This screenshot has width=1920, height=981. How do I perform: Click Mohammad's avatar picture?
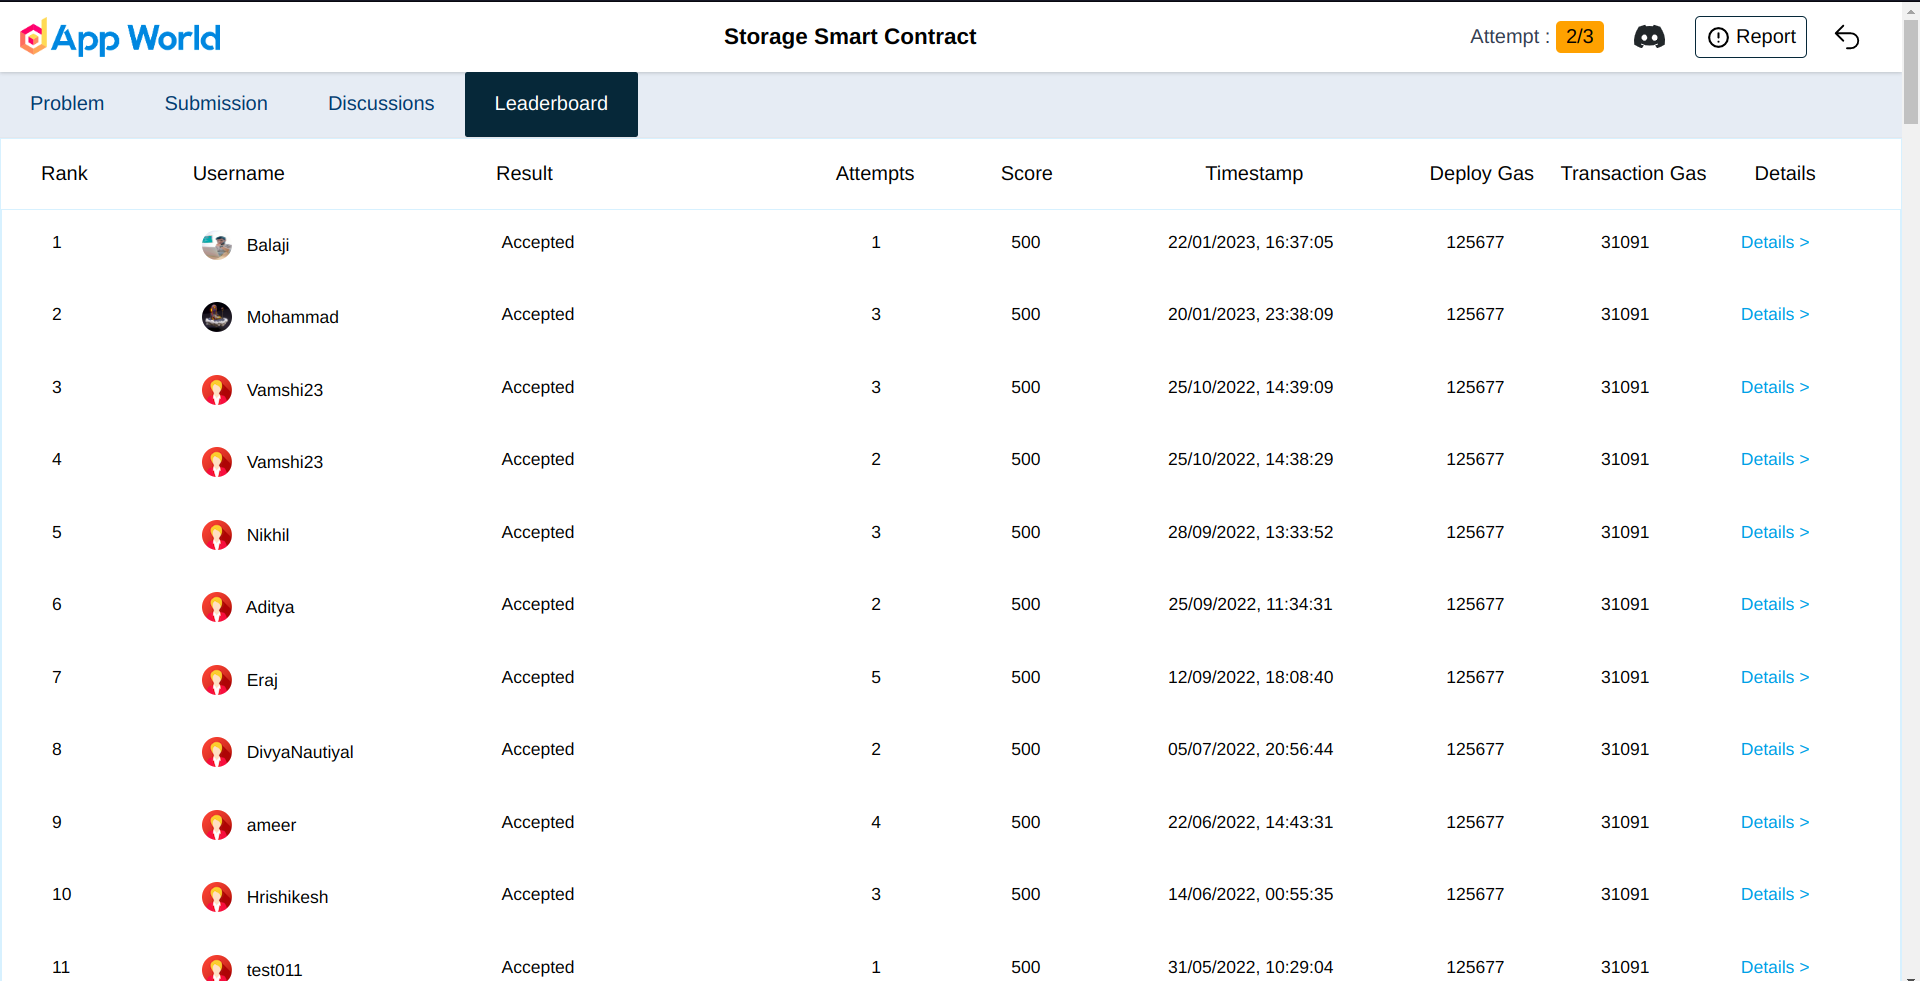pyautogui.click(x=216, y=317)
